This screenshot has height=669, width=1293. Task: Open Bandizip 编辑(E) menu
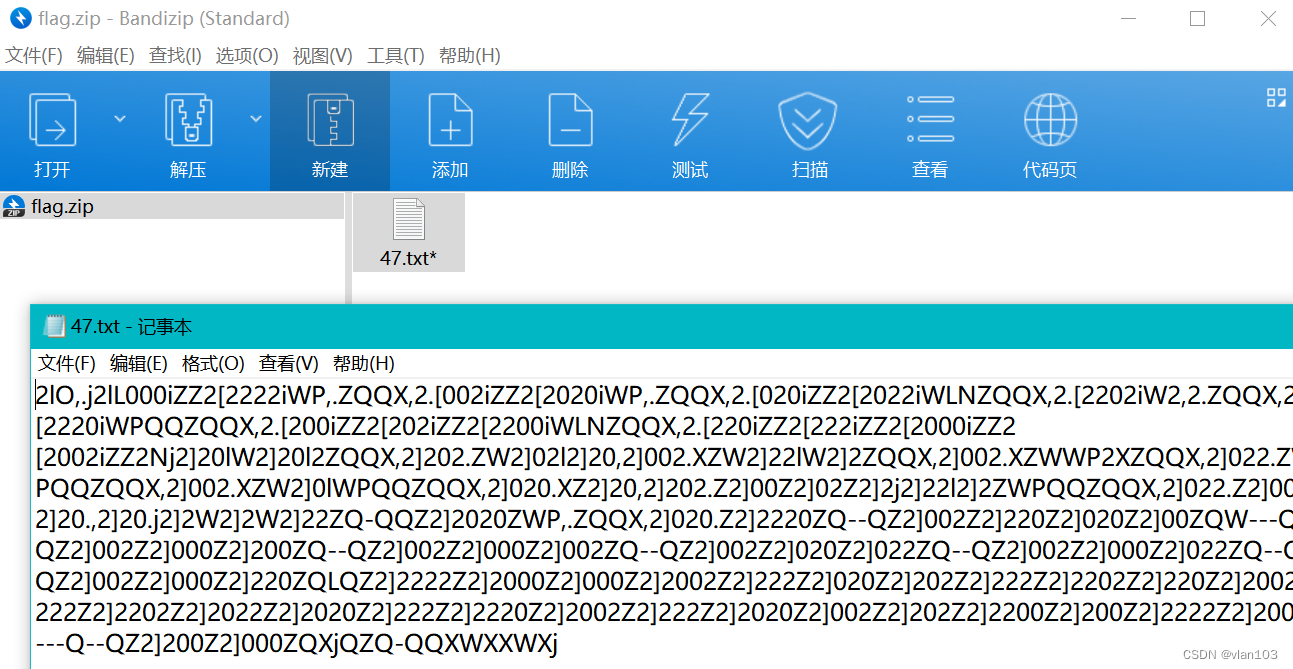pos(105,55)
